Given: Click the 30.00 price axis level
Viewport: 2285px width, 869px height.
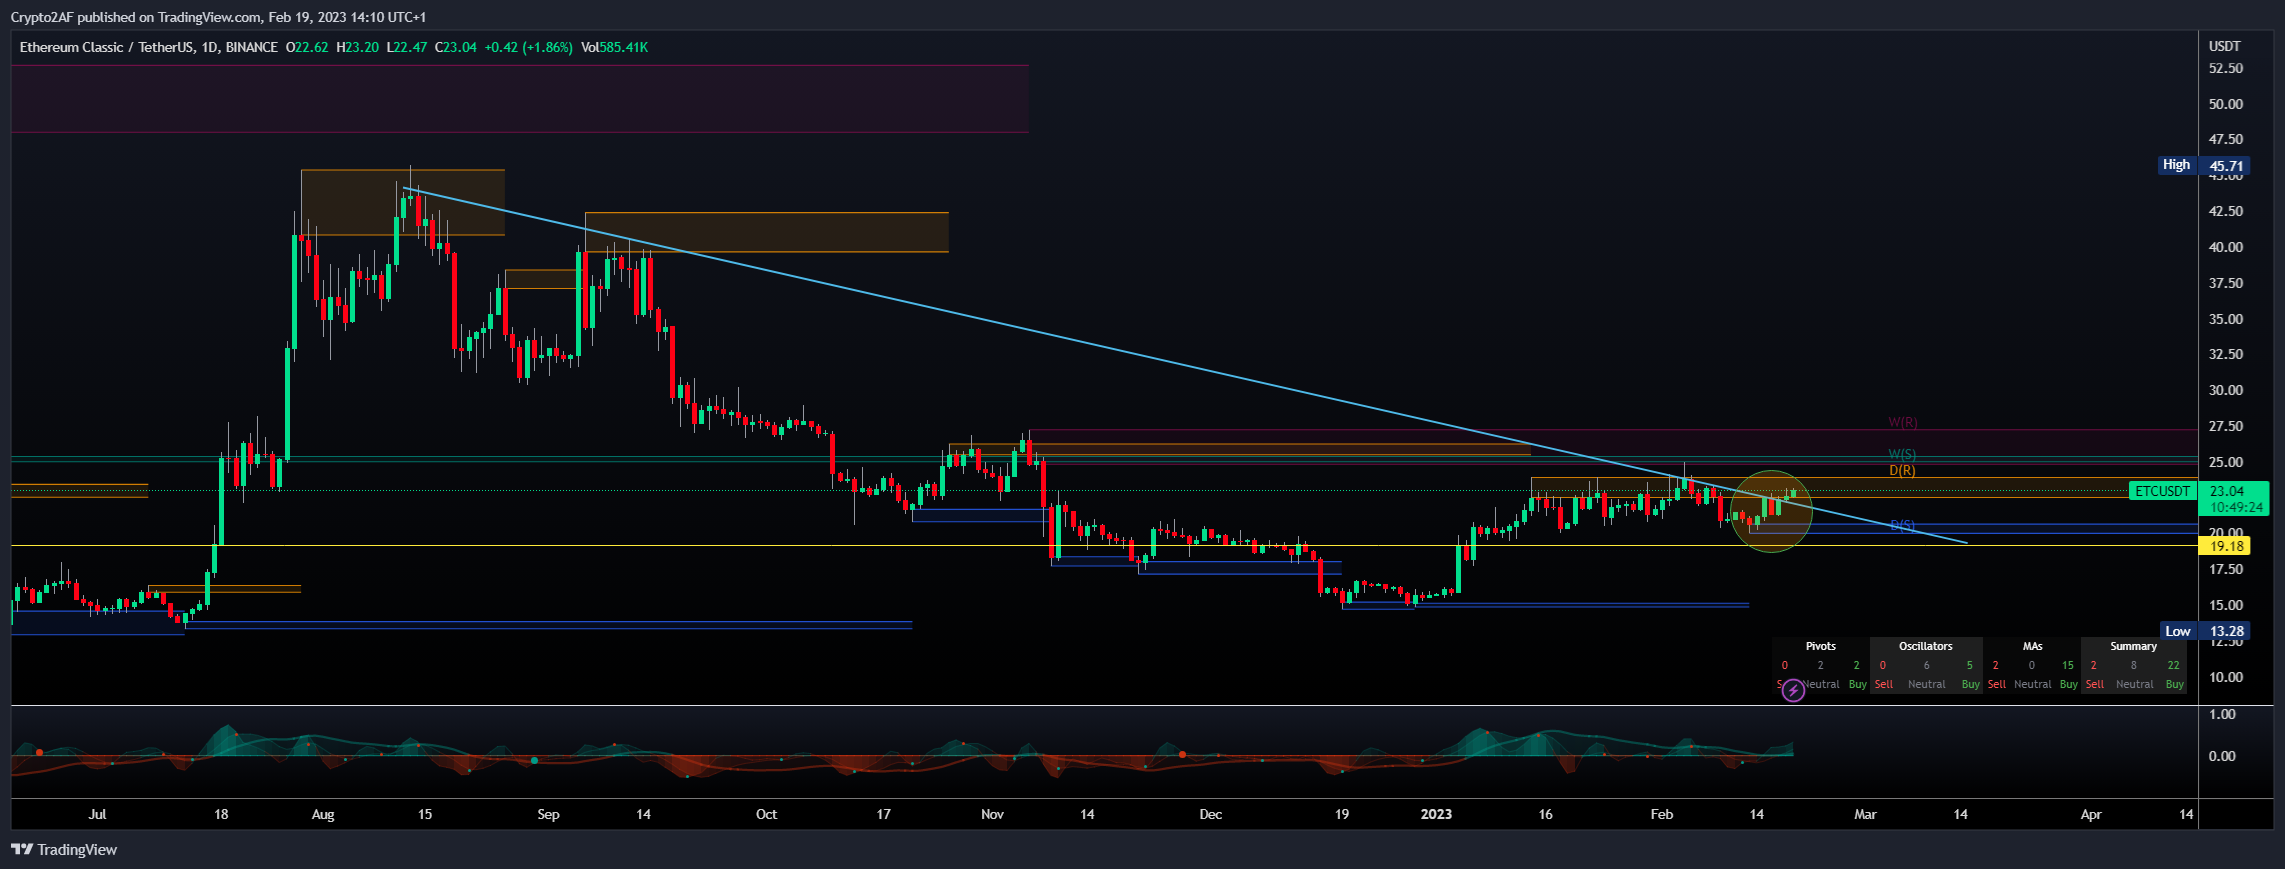Looking at the screenshot, I should 2226,391.
